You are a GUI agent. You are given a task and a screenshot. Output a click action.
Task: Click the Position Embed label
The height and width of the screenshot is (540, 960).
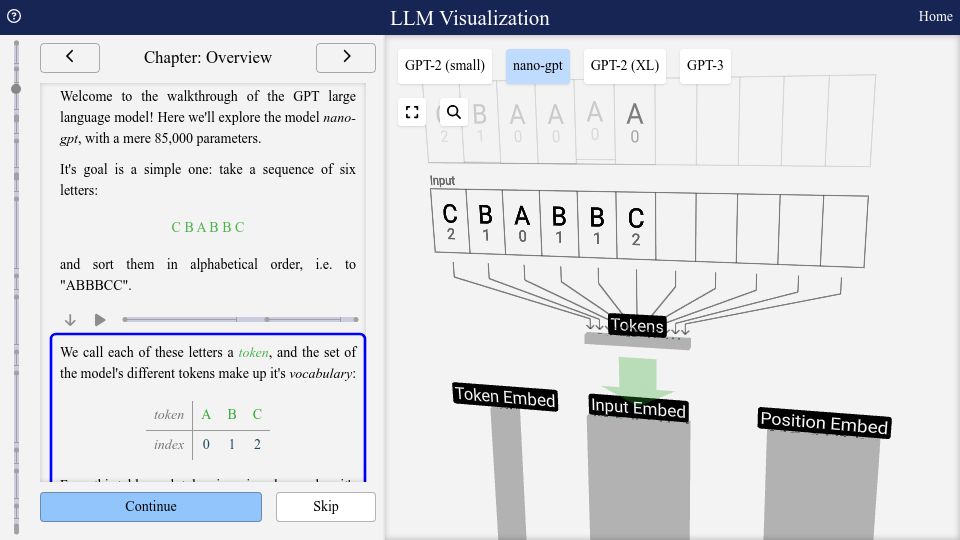[824, 422]
